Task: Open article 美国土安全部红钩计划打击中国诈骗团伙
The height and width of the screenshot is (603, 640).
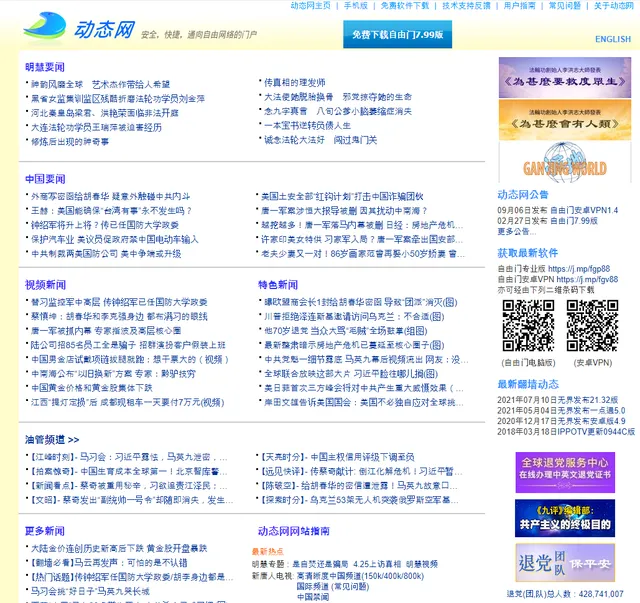Action: [x=342, y=196]
